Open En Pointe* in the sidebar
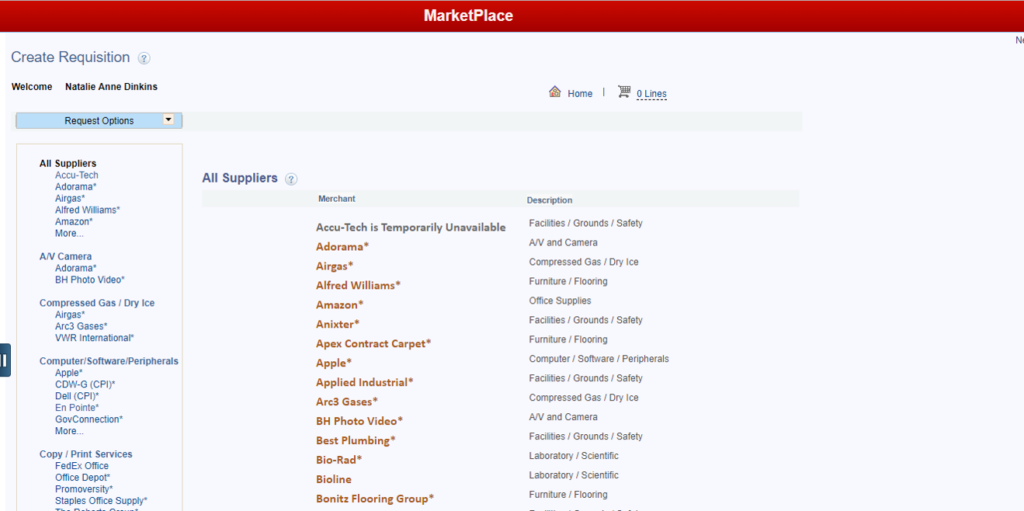 click(77, 408)
